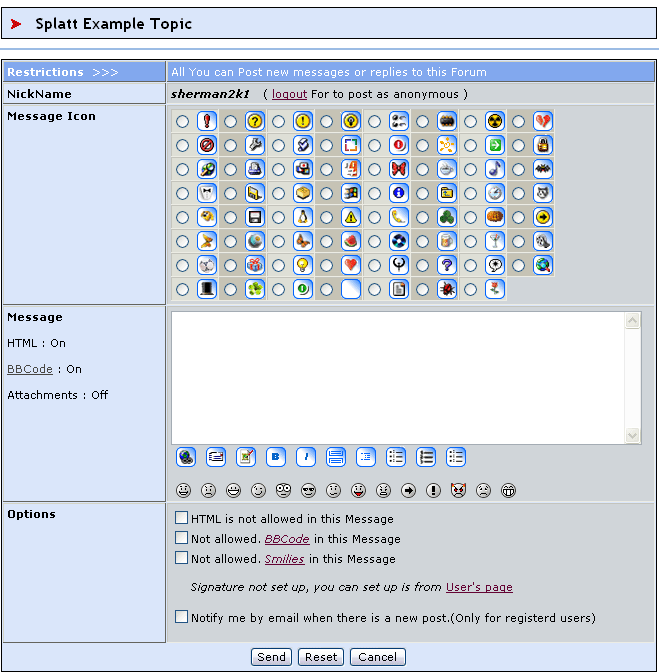
Task: Insert the red devil smiley
Action: pyautogui.click(x=459, y=491)
